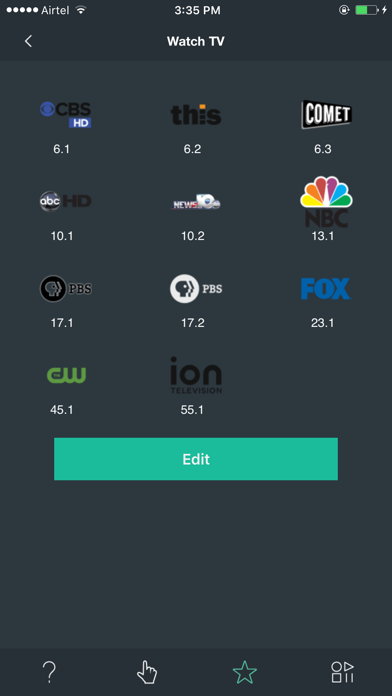Click the green Edit button

pos(196,459)
